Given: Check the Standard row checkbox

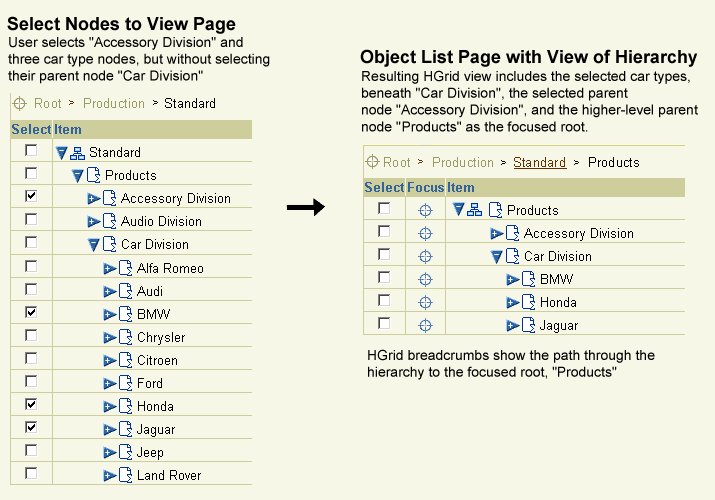Looking at the screenshot, I should [x=31, y=150].
